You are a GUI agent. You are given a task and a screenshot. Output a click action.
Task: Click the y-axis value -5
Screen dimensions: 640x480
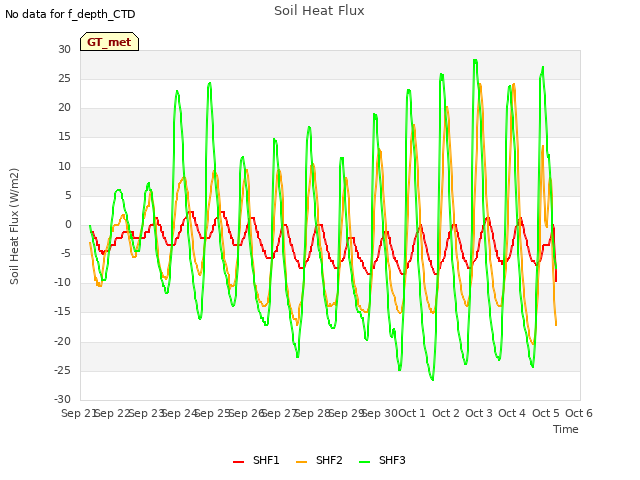click(x=66, y=253)
